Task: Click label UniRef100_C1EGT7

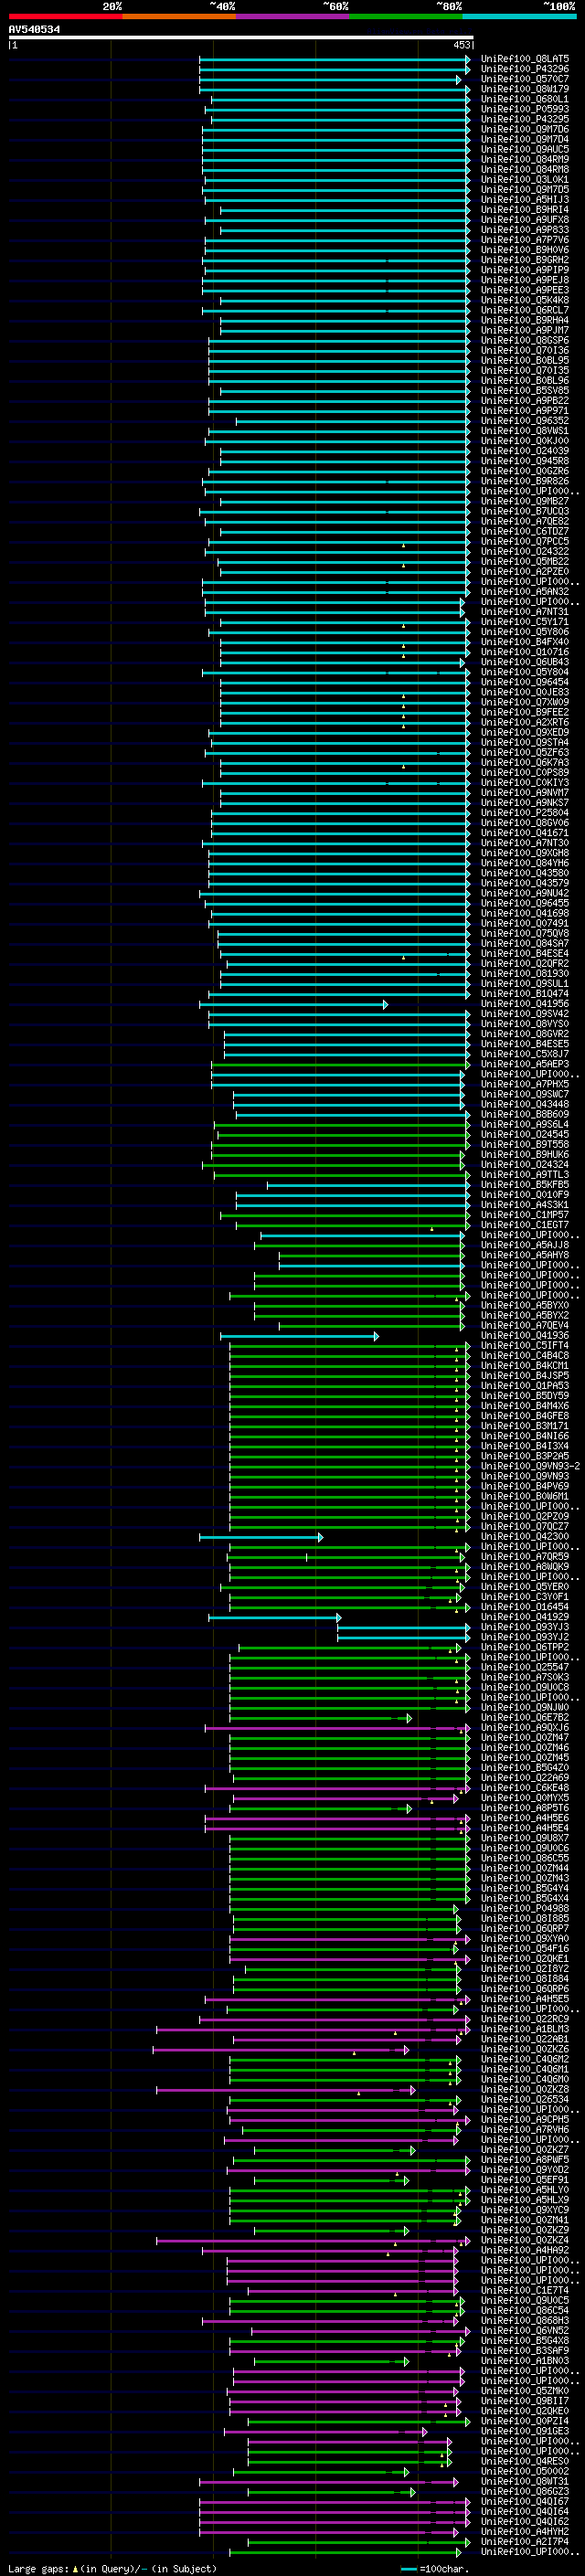Action: tap(525, 1225)
